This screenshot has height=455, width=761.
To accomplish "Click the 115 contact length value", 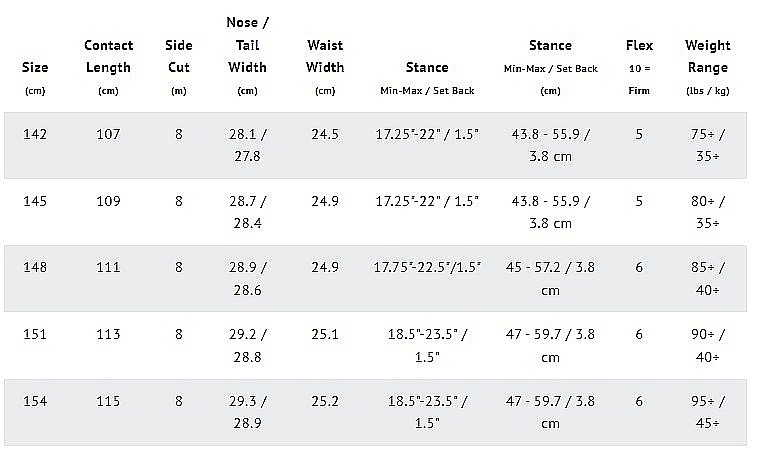I will (x=108, y=401).
